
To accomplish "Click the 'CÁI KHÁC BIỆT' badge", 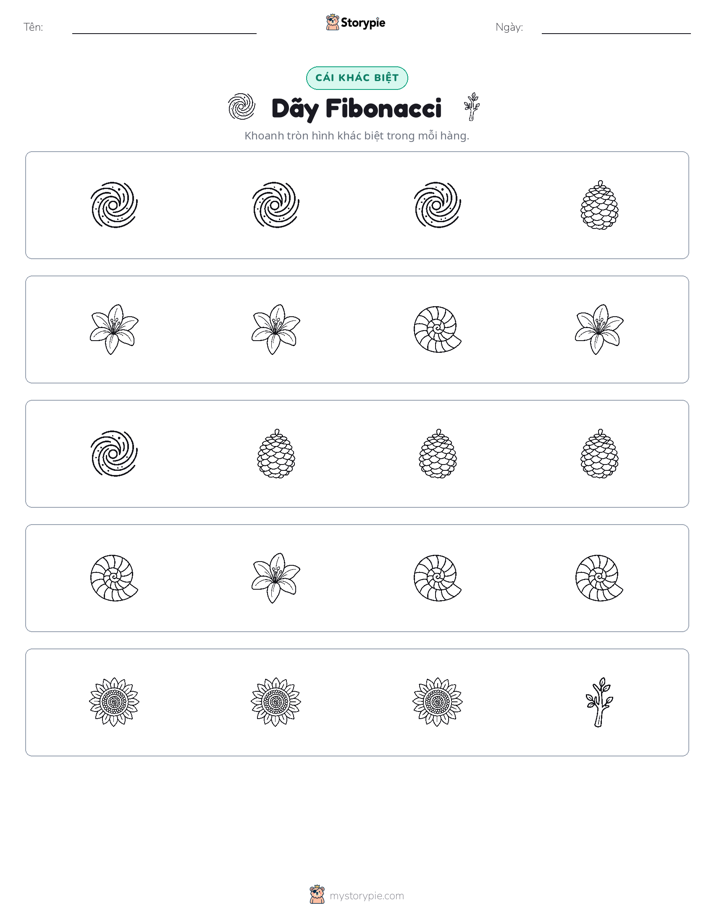I will click(x=357, y=78).
